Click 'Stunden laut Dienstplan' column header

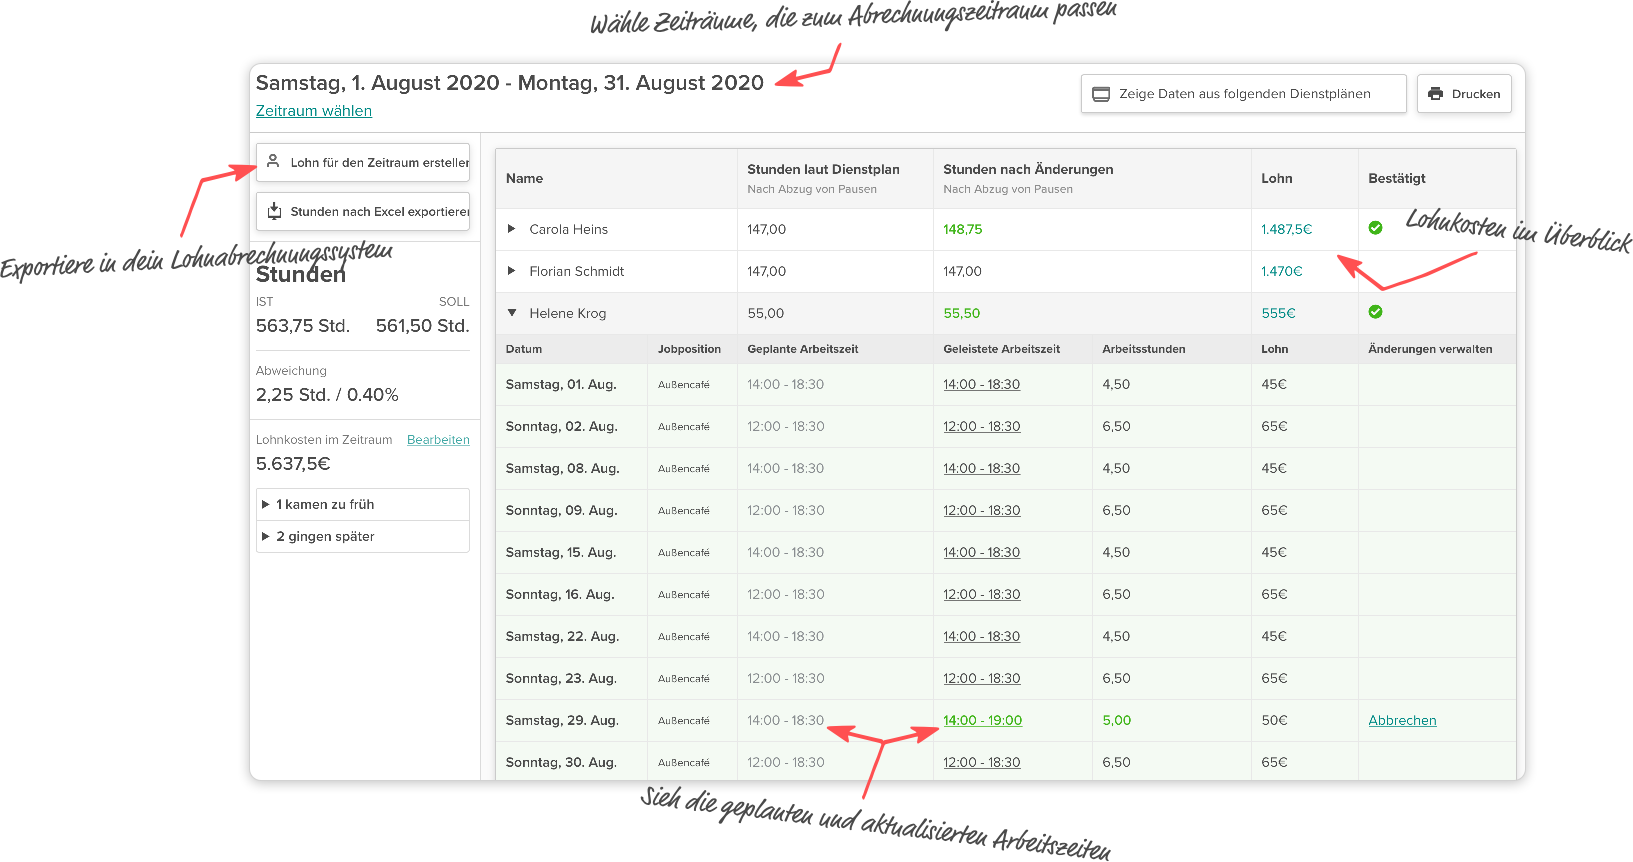[823, 169]
